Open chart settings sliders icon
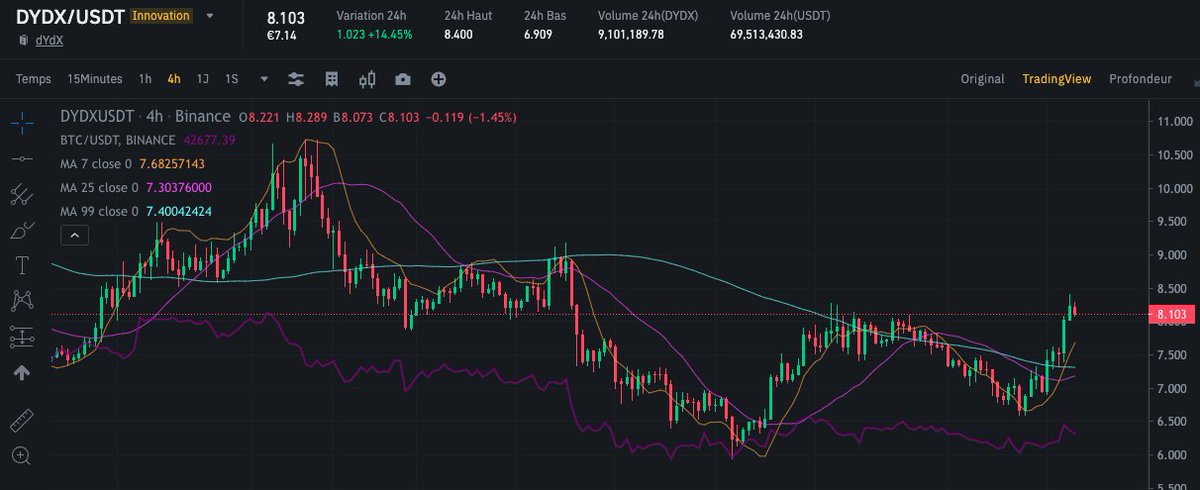 click(x=296, y=79)
